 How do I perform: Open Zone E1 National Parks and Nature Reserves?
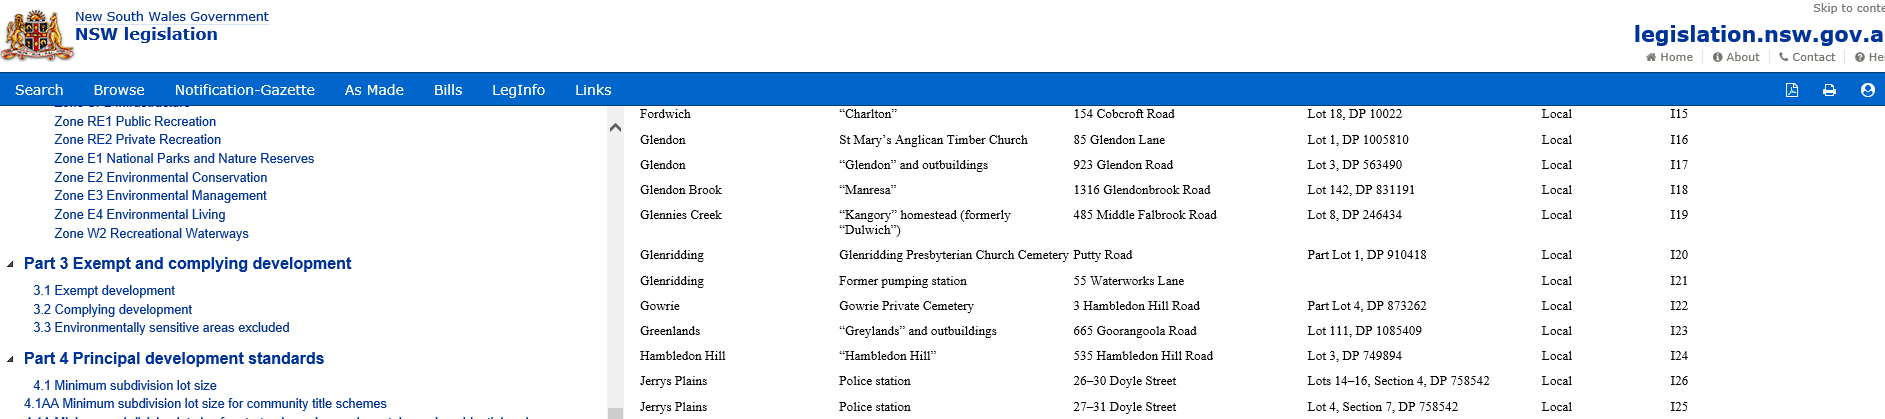coord(184,159)
